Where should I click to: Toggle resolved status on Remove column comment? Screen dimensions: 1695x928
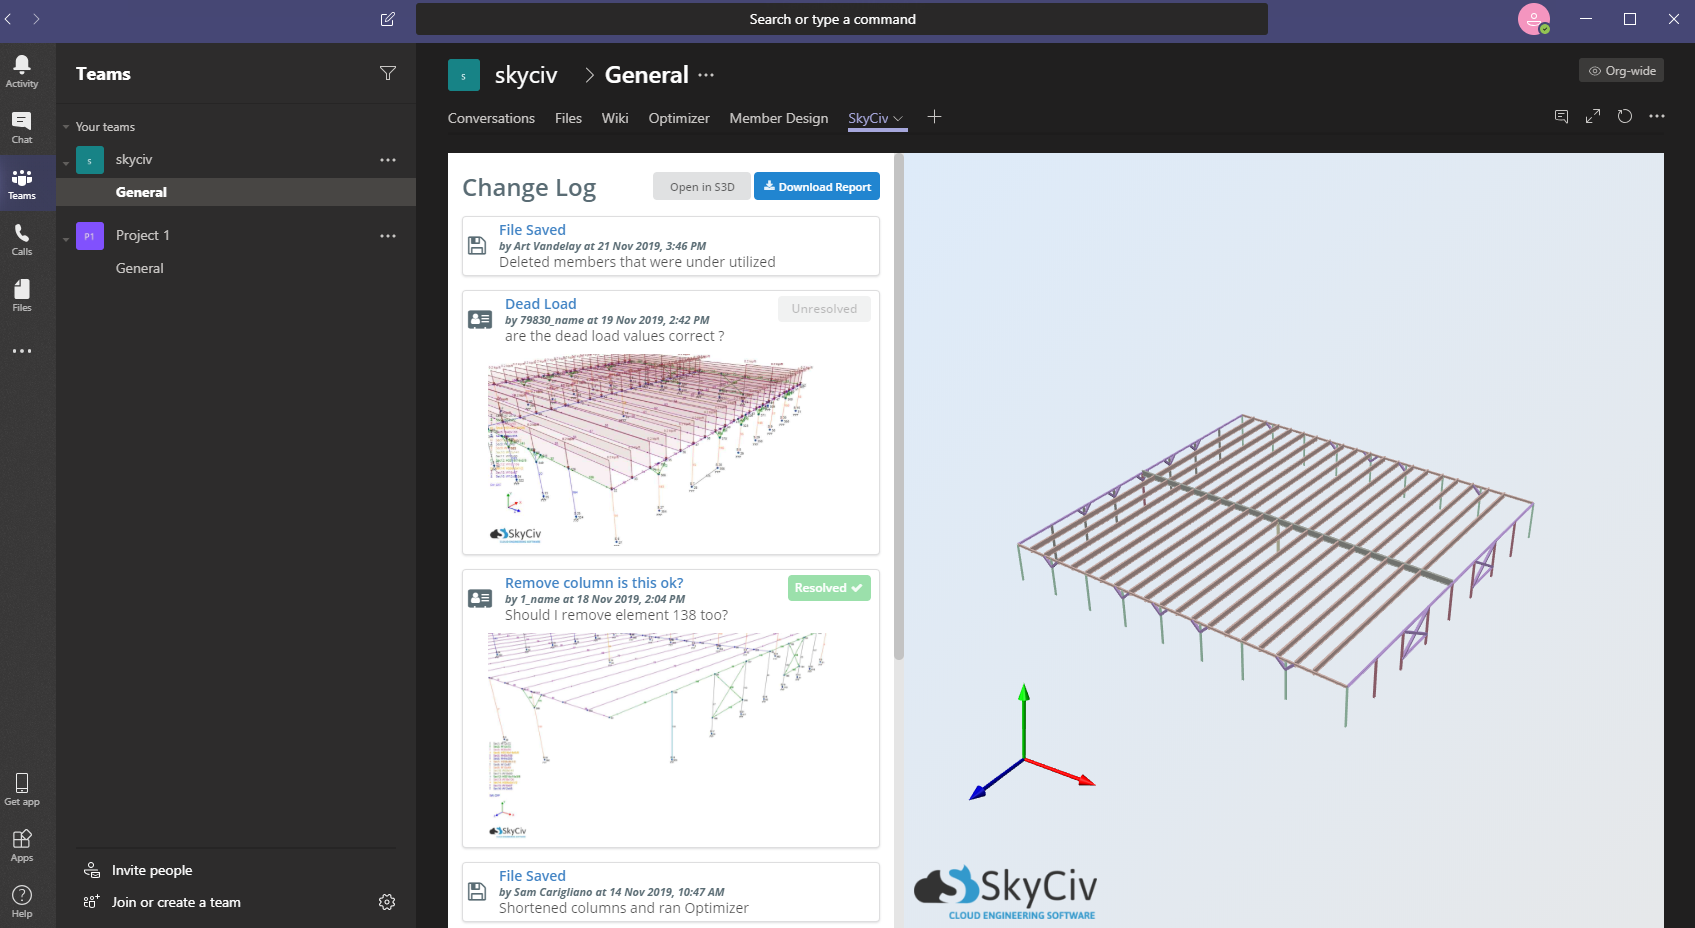[828, 588]
